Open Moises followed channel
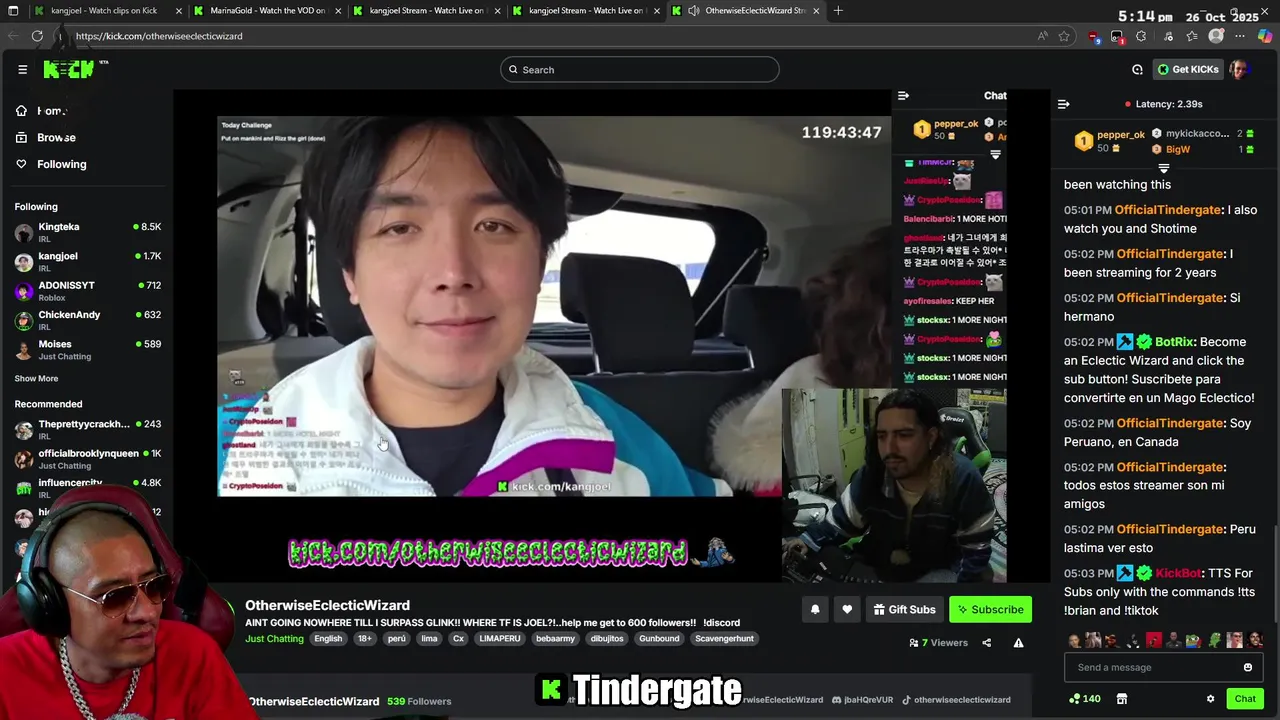Image resolution: width=1280 pixels, height=720 pixels. point(87,349)
